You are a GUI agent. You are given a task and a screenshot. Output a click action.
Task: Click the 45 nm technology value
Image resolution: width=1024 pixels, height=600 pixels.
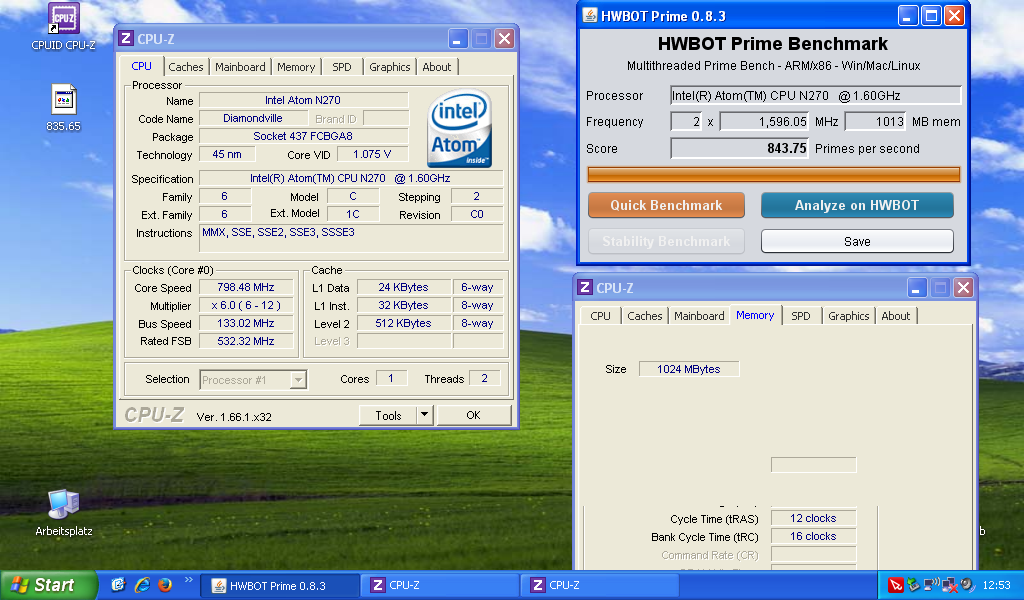tap(227, 154)
